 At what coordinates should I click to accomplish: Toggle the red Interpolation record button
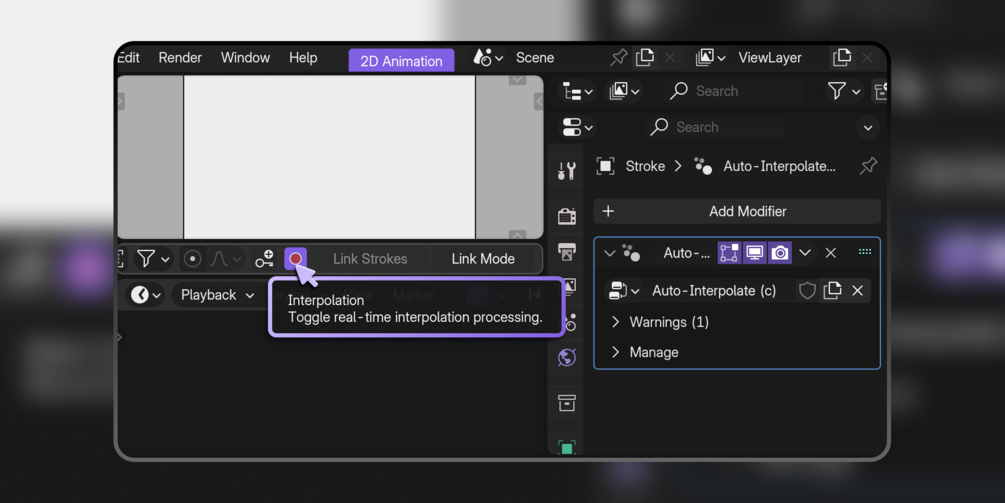295,259
